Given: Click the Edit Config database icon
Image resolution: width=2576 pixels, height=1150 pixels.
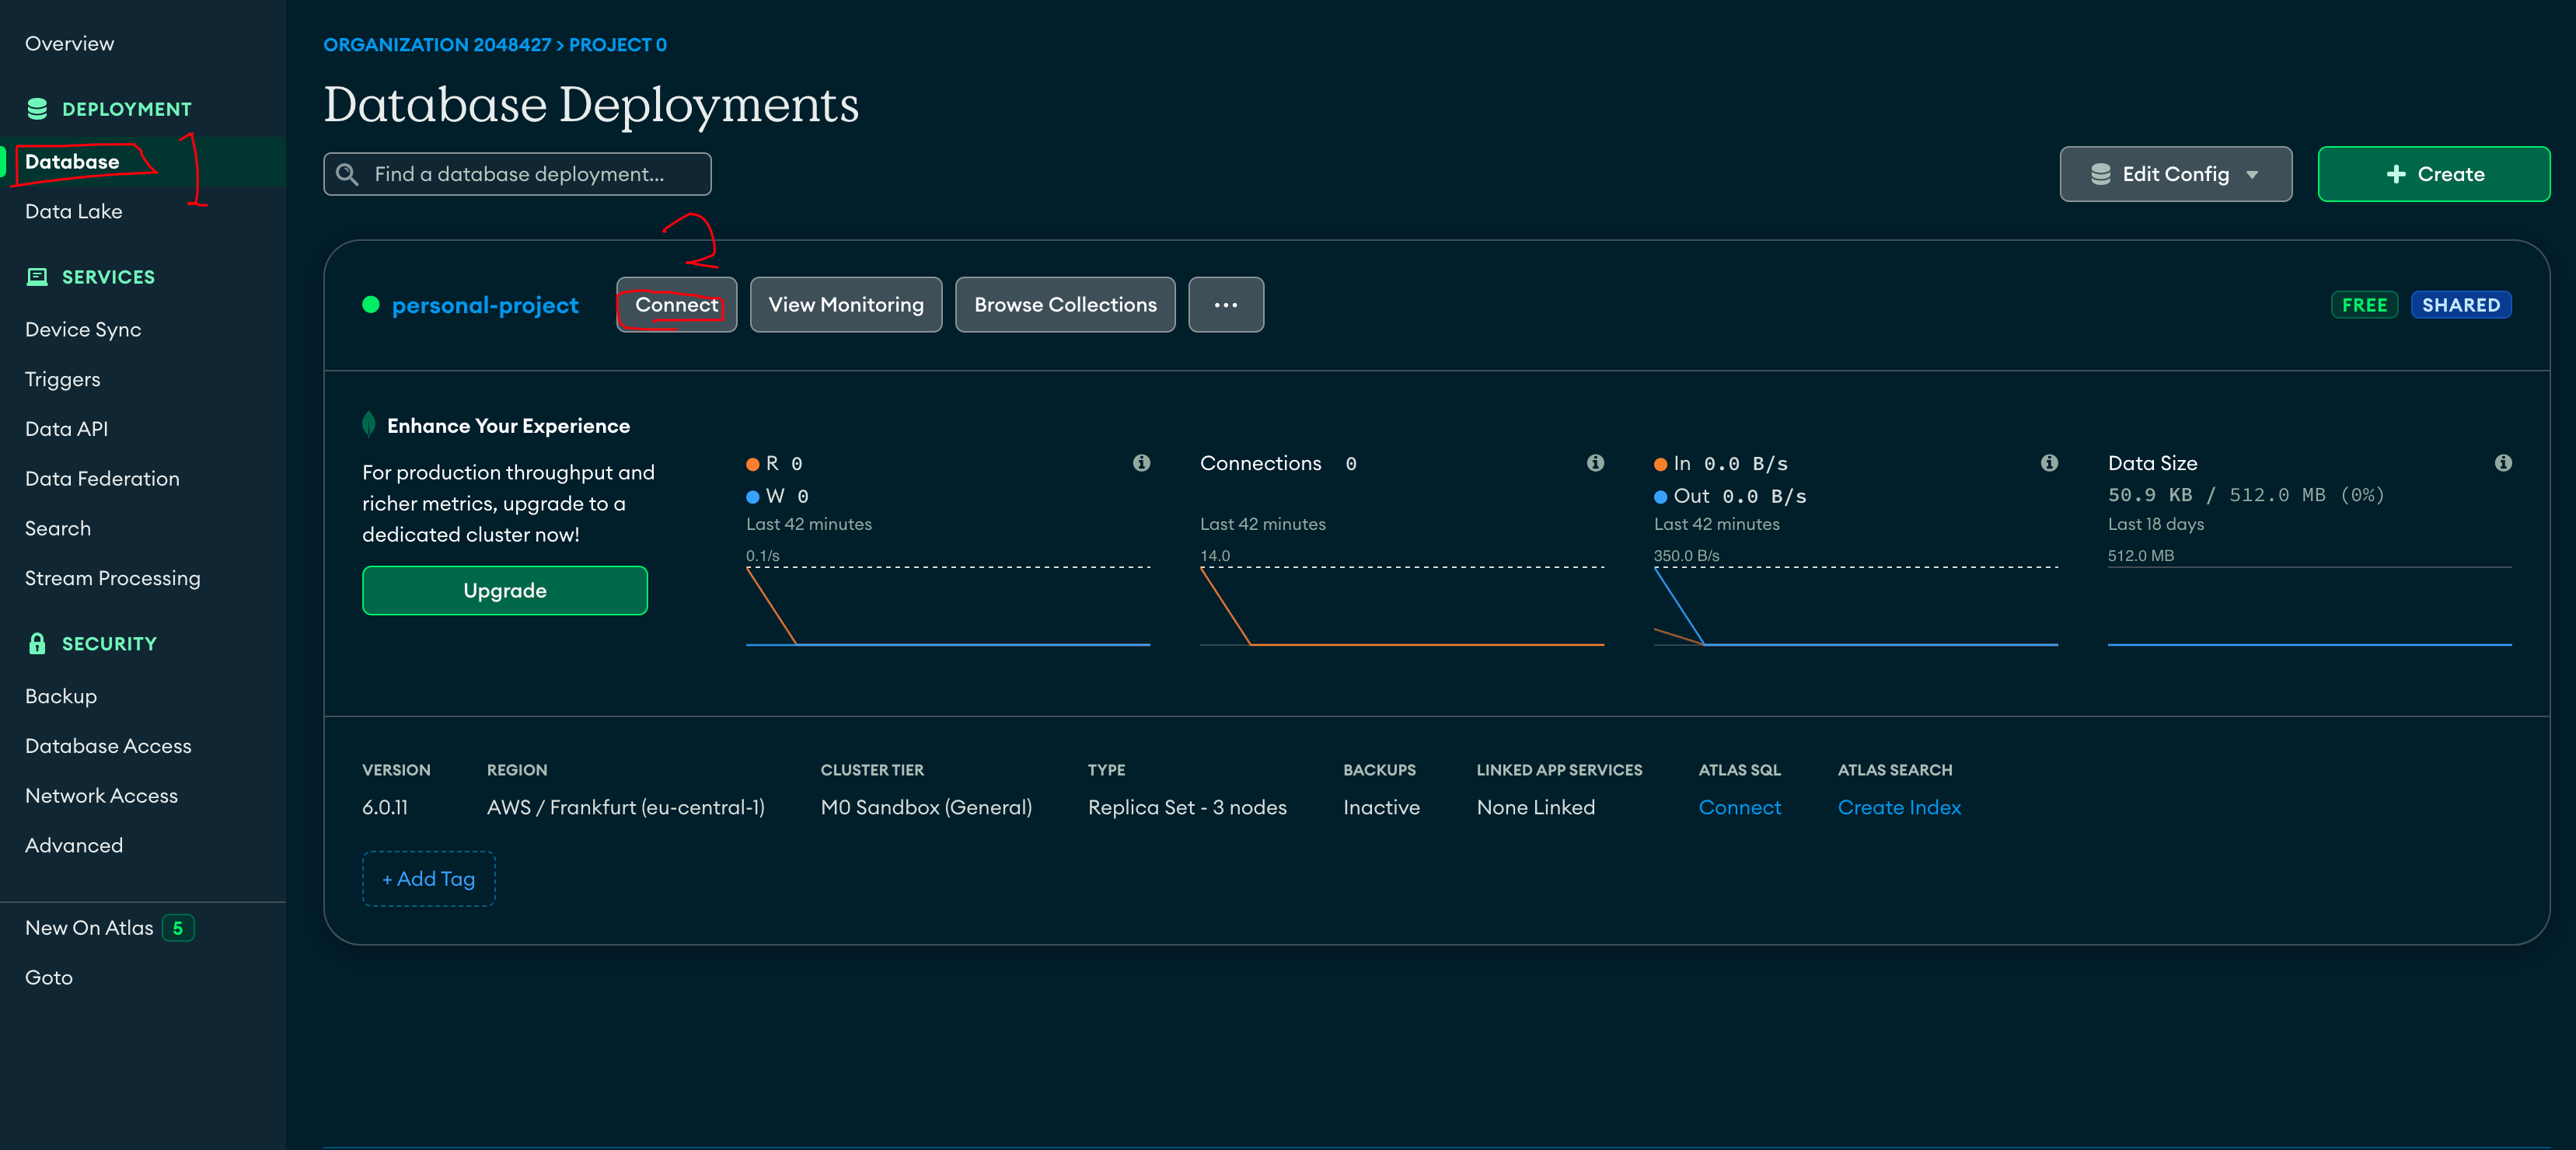Looking at the screenshot, I should tap(2100, 174).
